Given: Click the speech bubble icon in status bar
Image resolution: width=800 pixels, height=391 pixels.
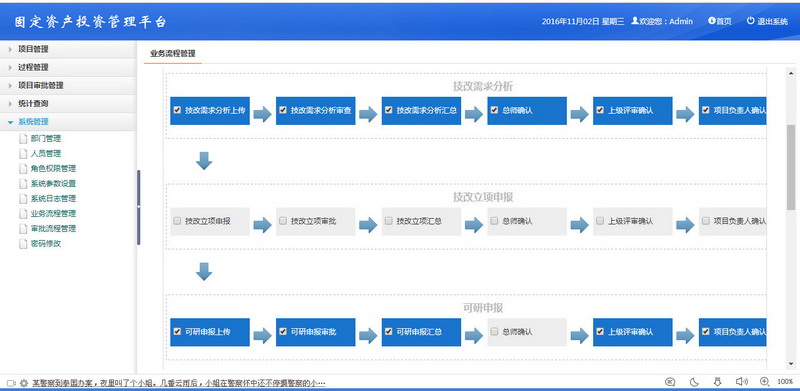Looking at the screenshot, I should pos(670,381).
